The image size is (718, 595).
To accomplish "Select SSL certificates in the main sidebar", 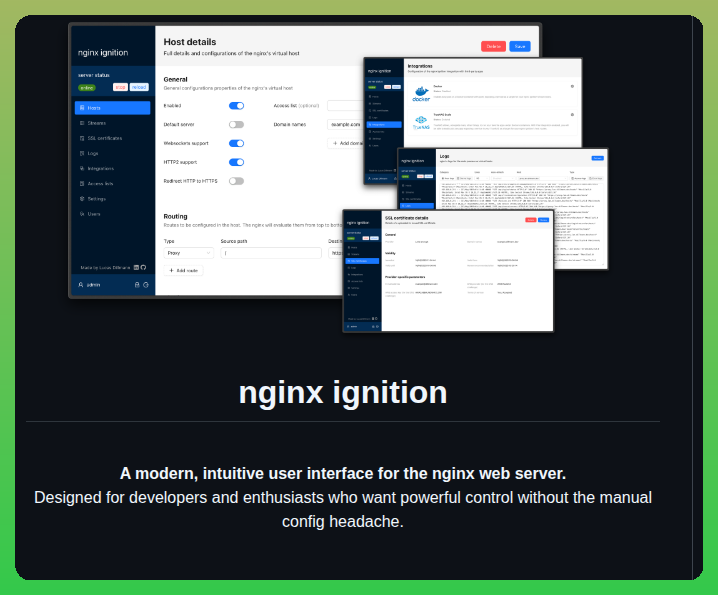I will (113, 138).
